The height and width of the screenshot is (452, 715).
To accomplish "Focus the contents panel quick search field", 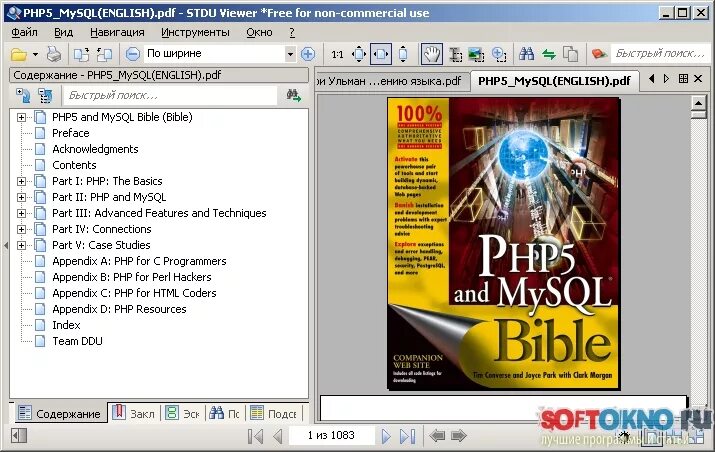I will point(170,95).
